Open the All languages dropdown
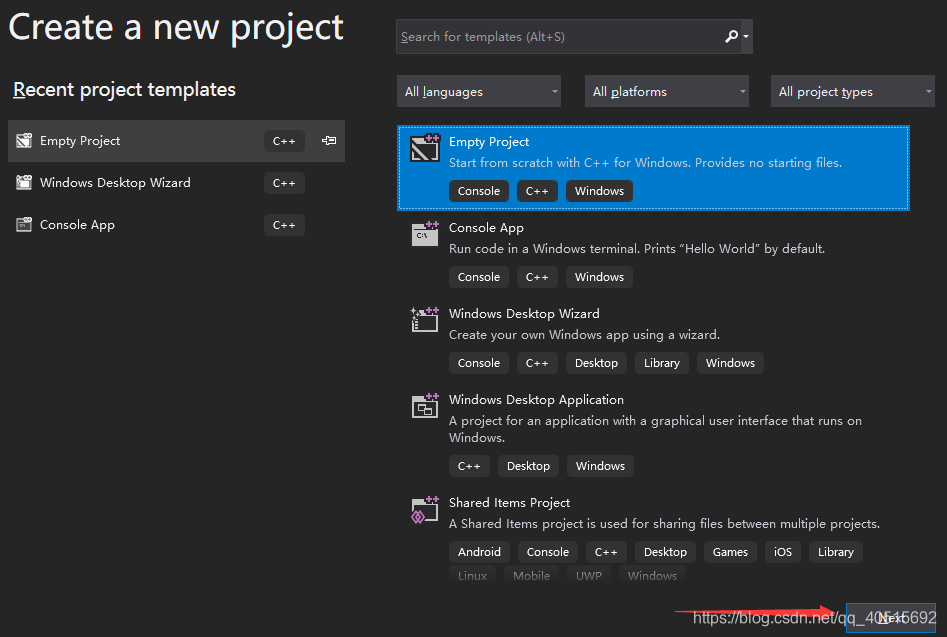Screen dimensions: 947x637 click(x=478, y=90)
